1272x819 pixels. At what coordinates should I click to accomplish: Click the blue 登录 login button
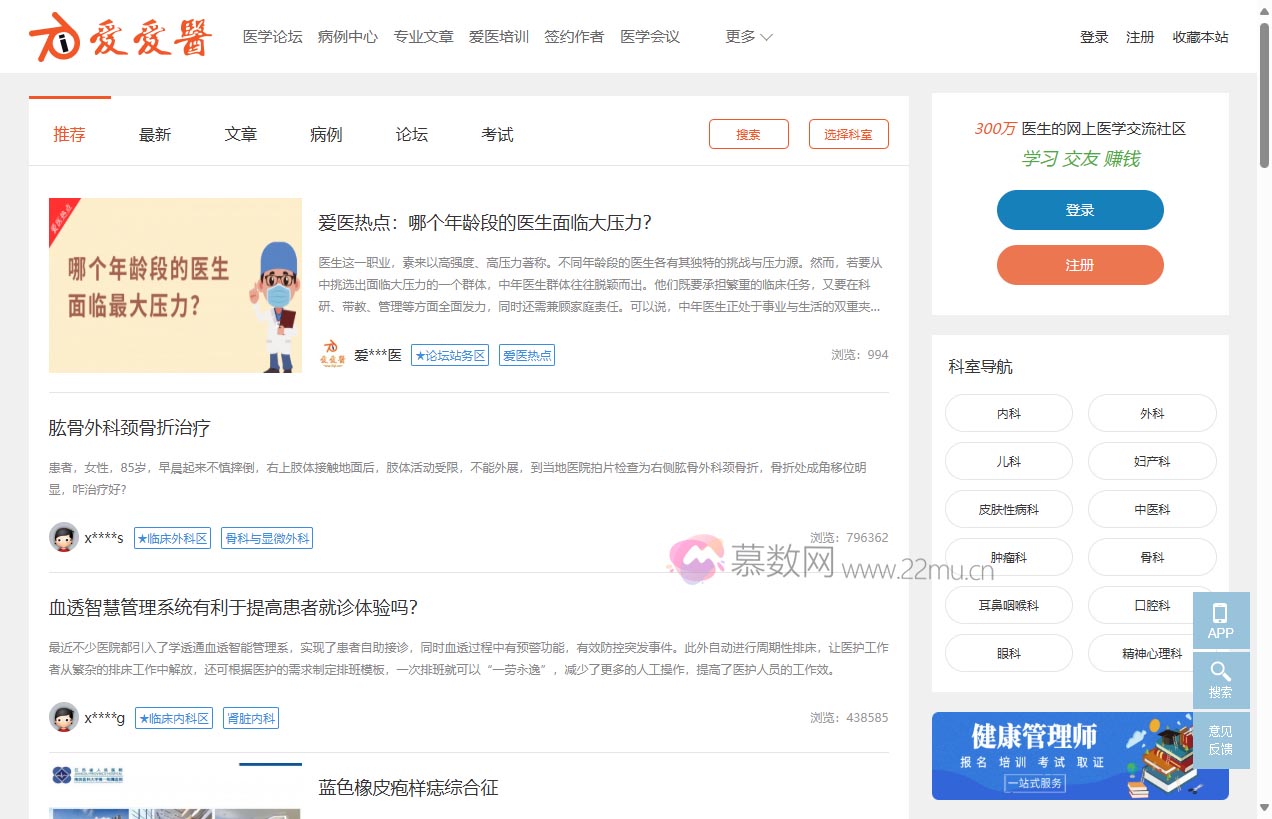(1080, 210)
